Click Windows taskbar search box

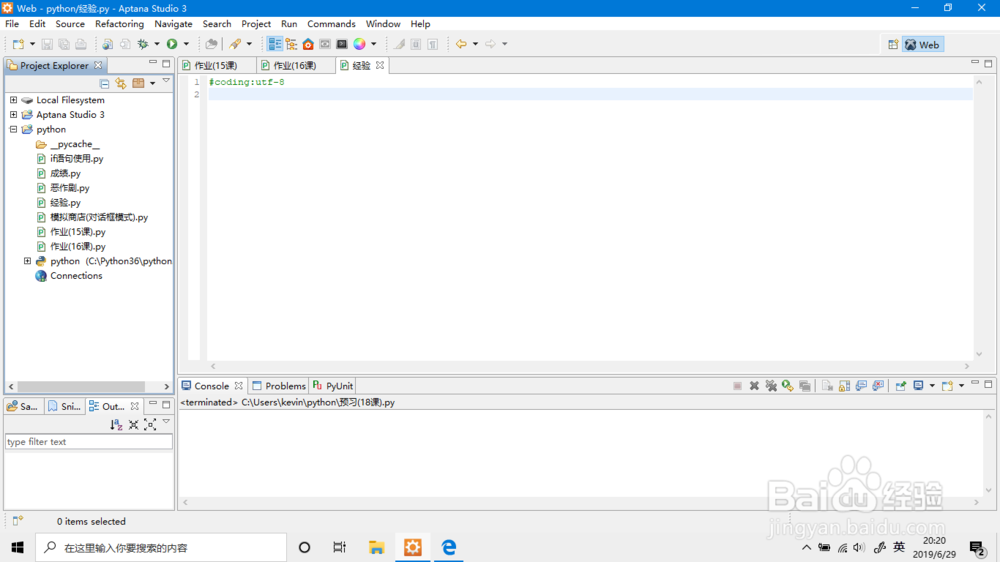click(x=161, y=547)
